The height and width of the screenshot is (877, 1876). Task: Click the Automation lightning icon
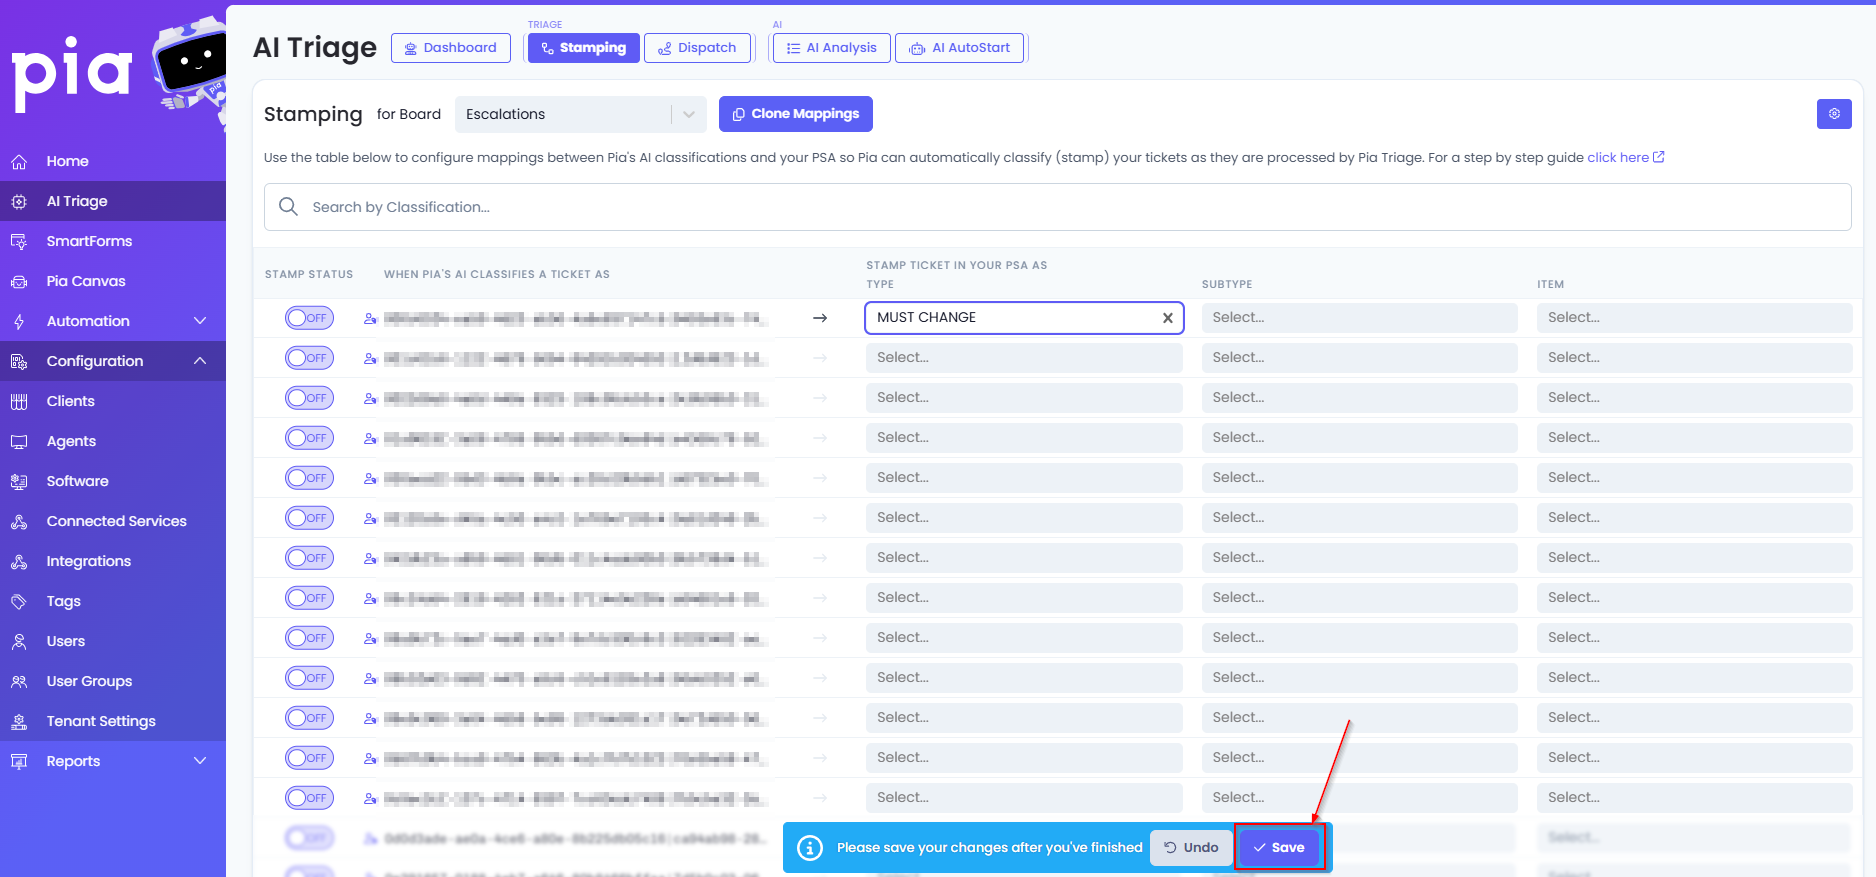19,321
